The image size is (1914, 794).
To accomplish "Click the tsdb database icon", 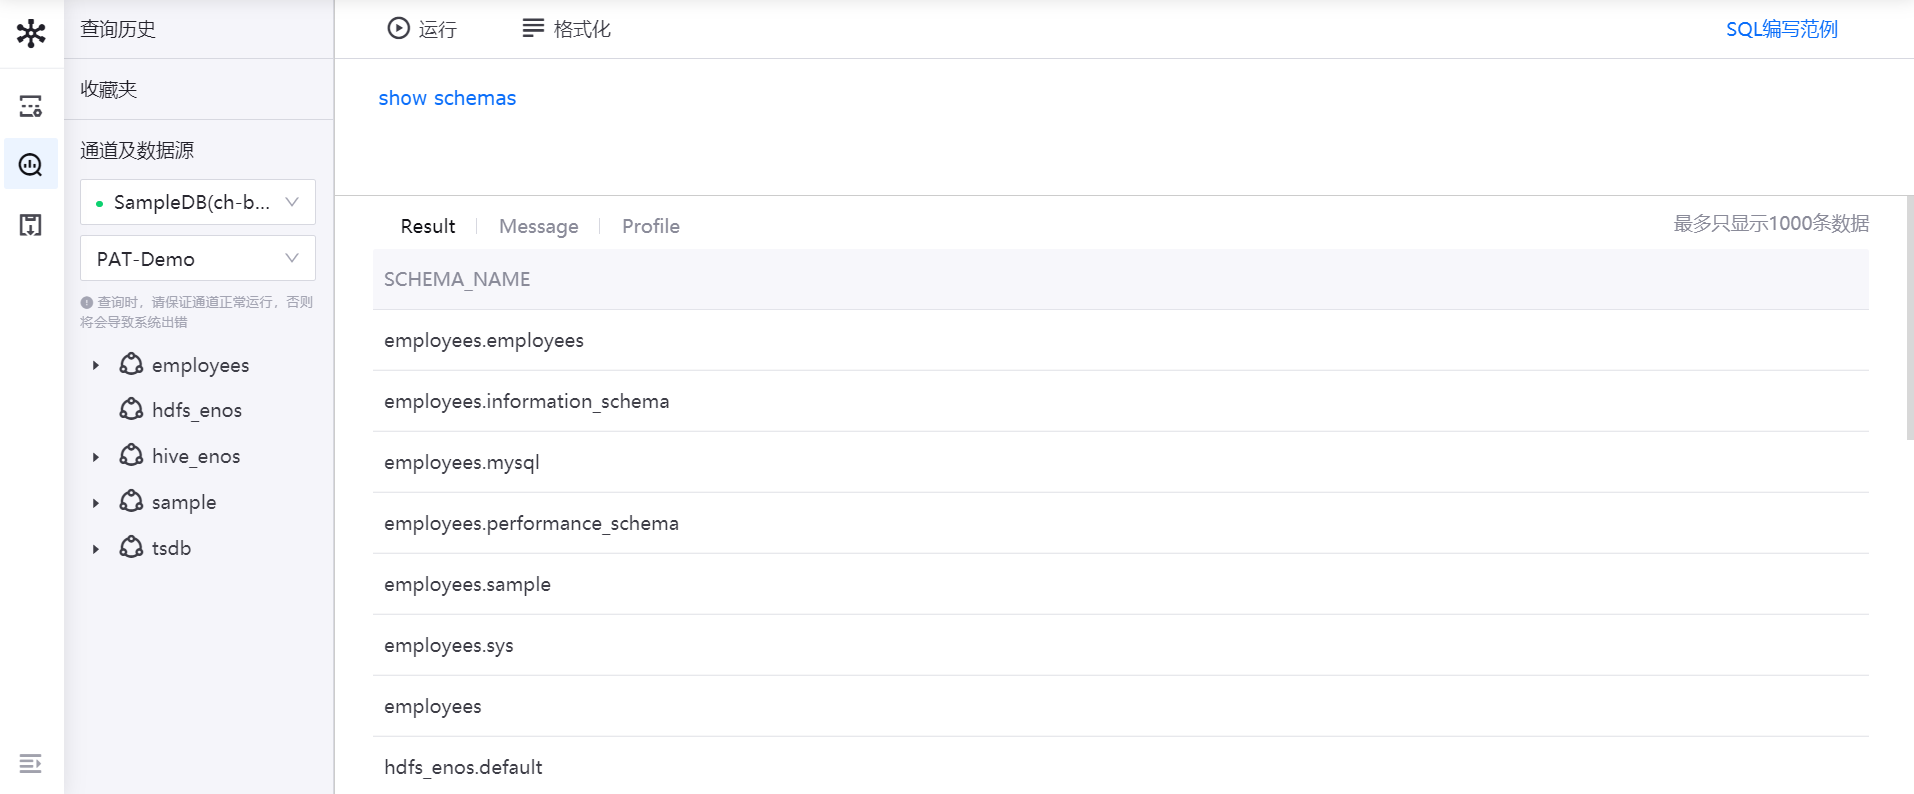I will click(x=131, y=547).
